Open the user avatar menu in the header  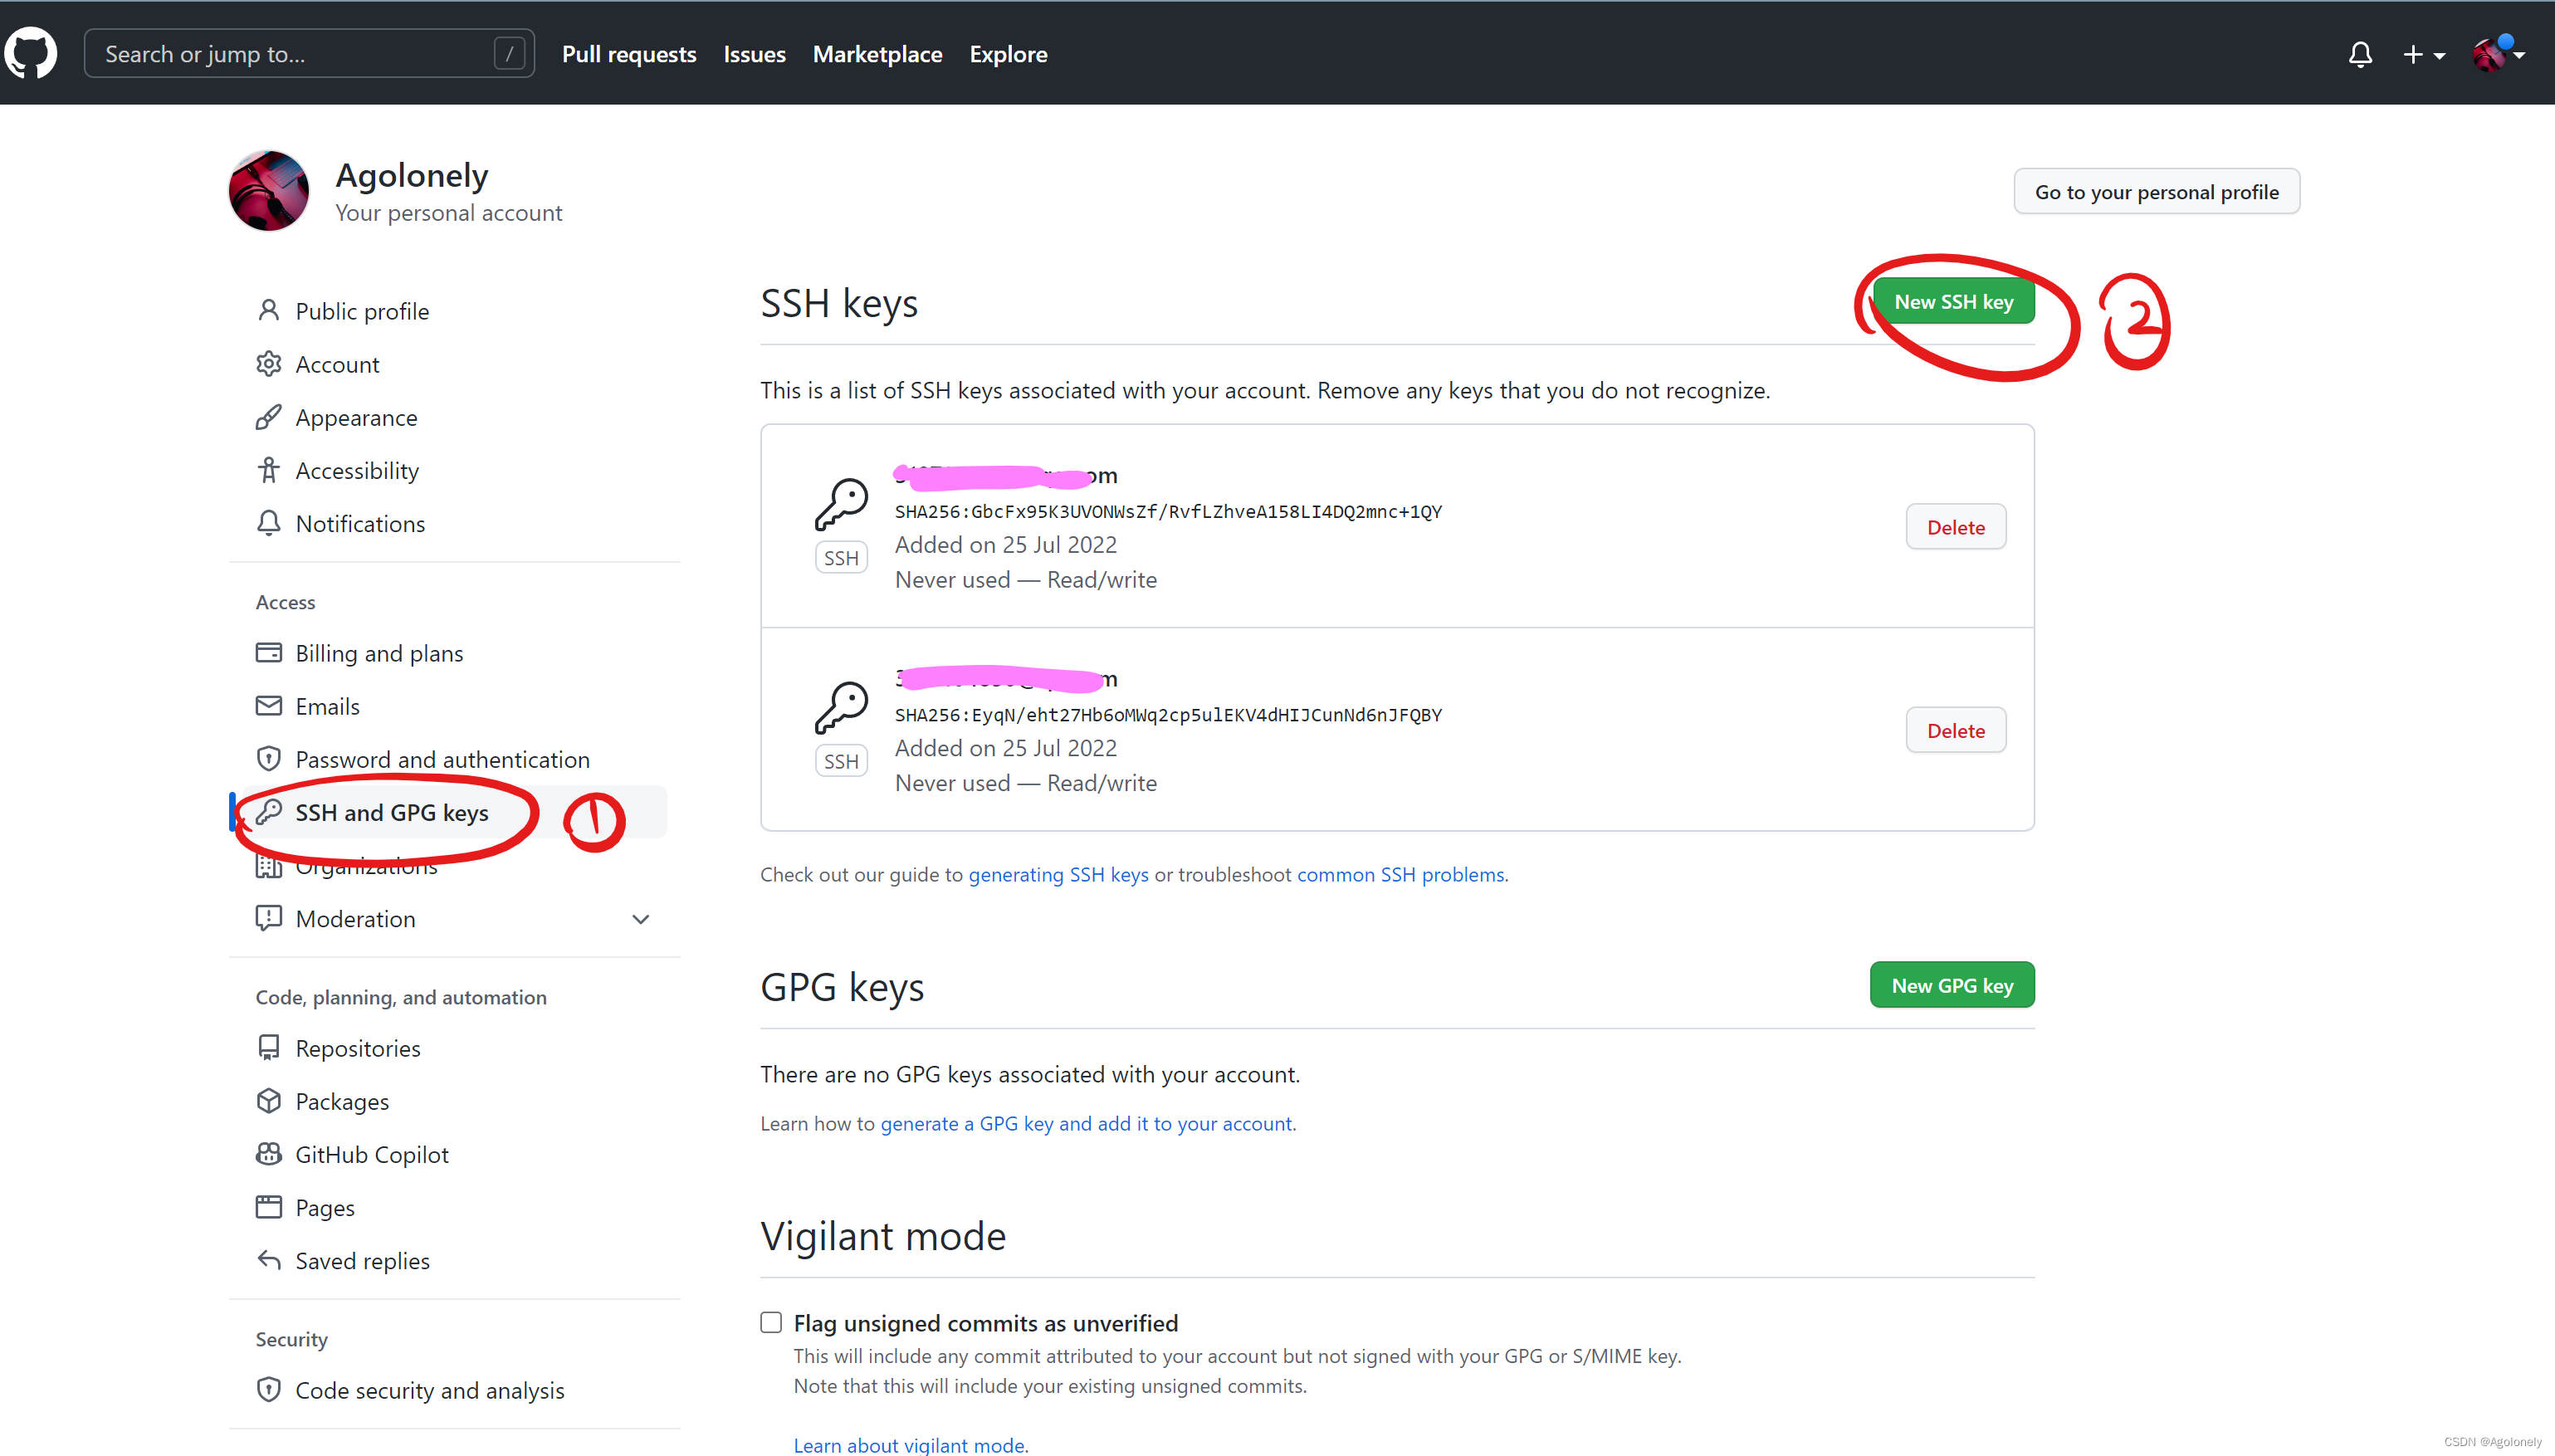[2499, 54]
